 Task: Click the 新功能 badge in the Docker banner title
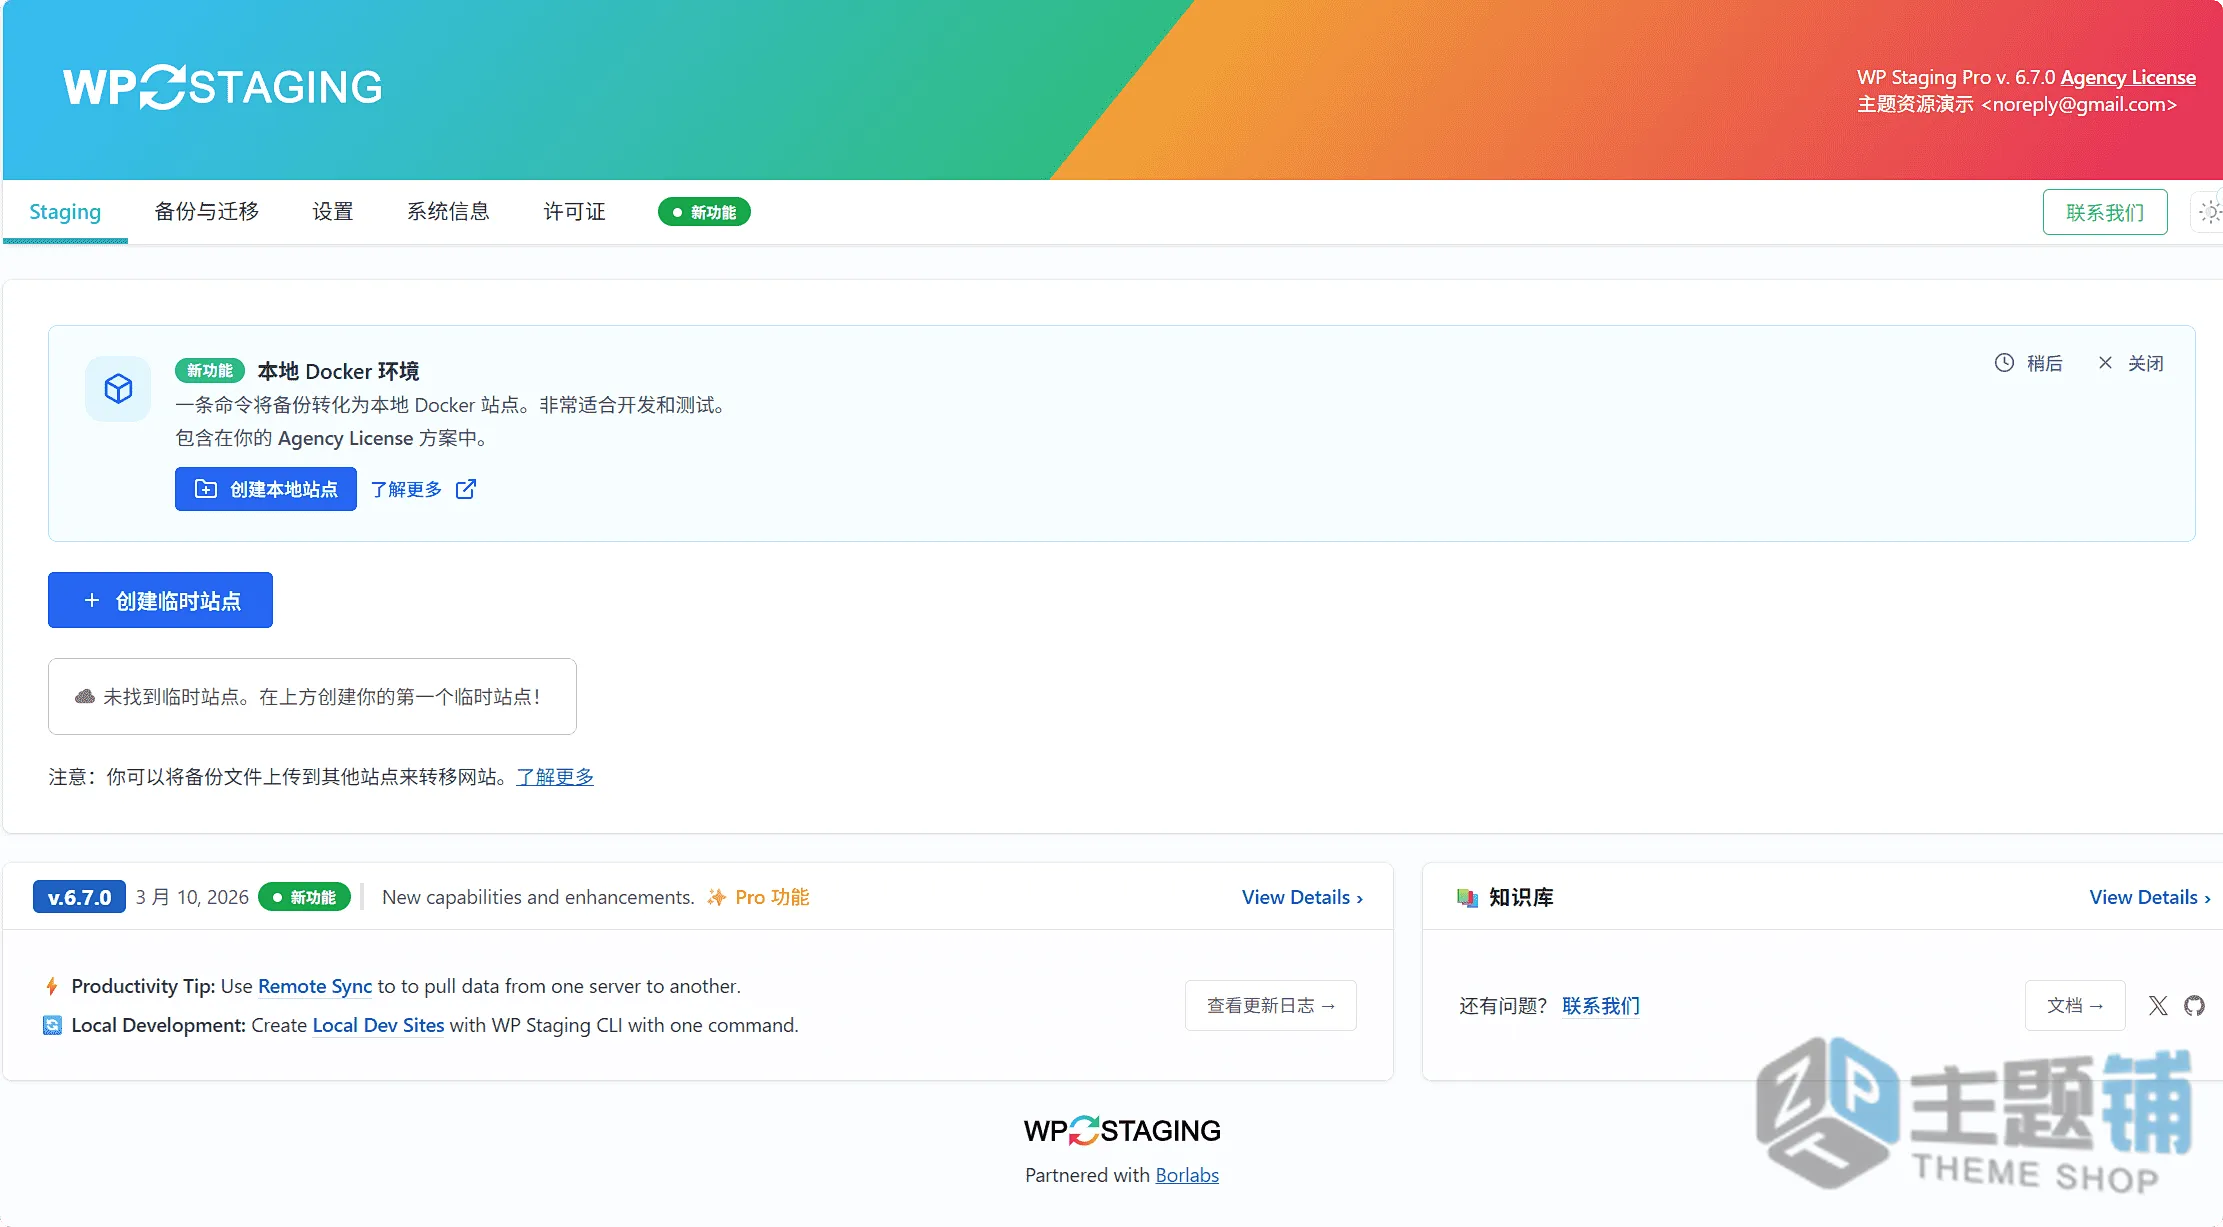[x=210, y=371]
